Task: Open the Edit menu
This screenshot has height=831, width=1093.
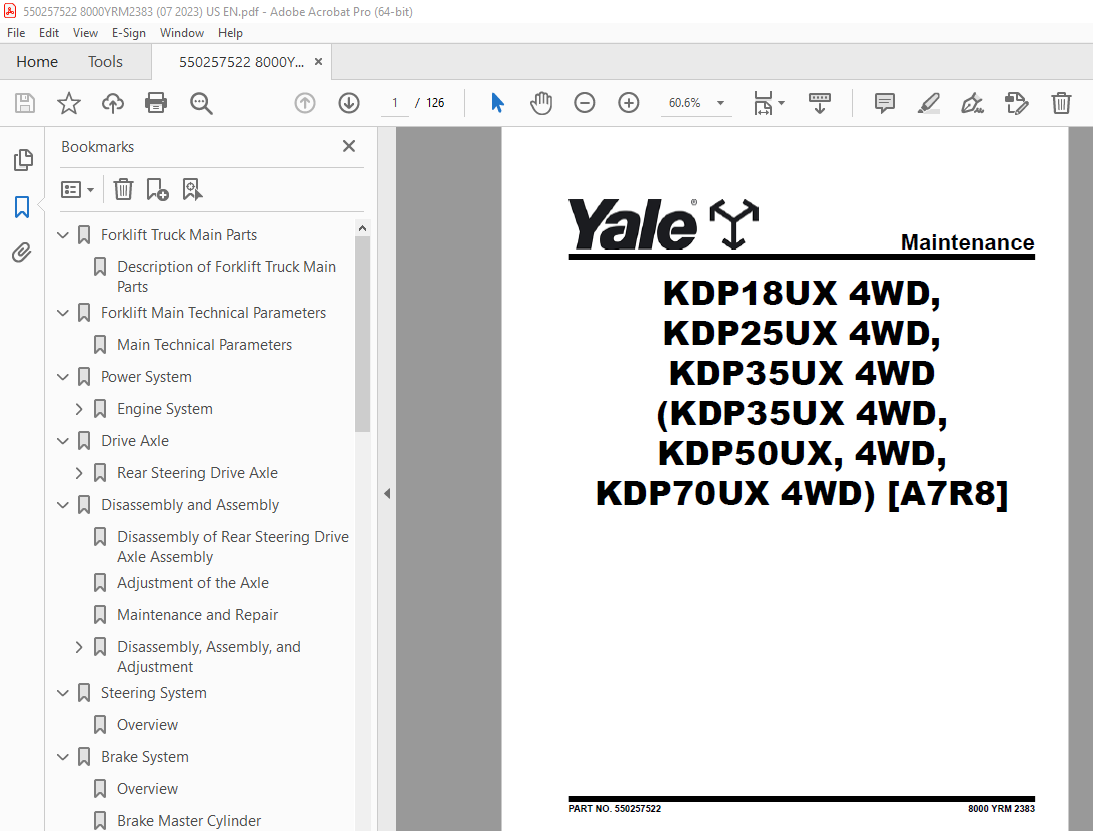Action: [49, 33]
